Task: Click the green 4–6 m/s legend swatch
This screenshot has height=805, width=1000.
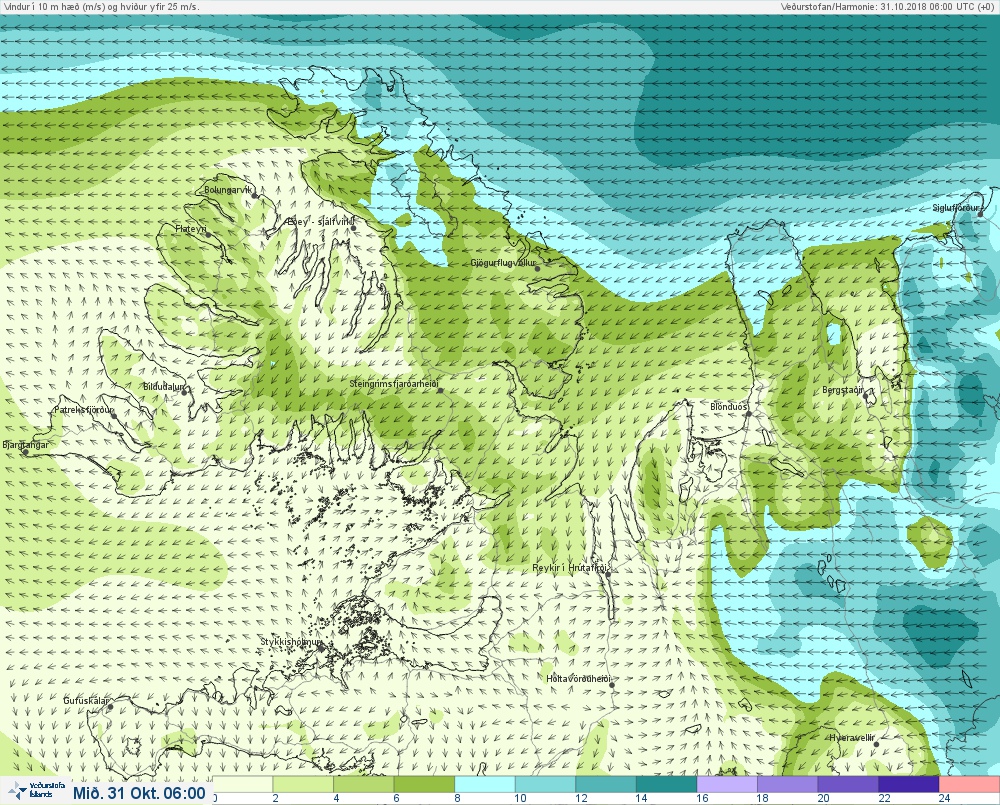Action: [x=364, y=784]
